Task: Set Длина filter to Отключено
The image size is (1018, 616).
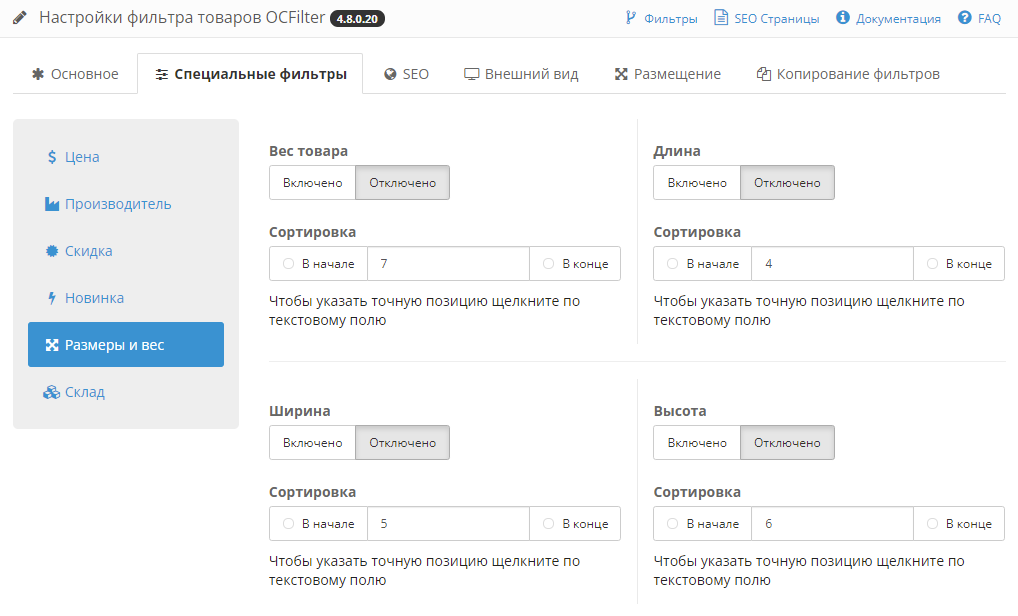Action: (x=787, y=183)
